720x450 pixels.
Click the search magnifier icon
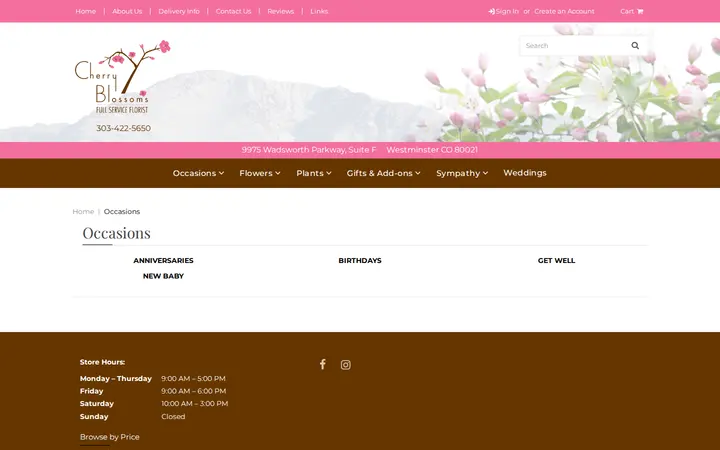[x=635, y=45]
